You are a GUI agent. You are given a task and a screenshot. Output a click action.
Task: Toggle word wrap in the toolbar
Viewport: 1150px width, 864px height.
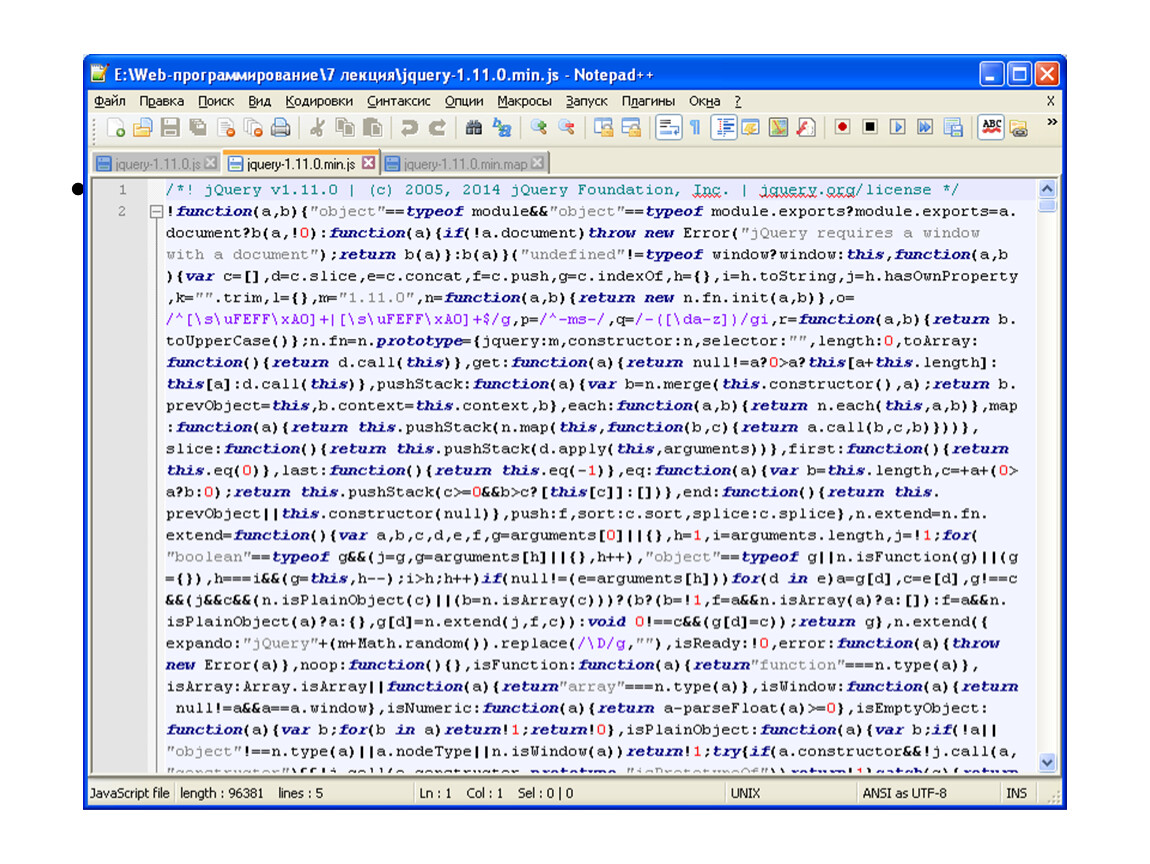[667, 127]
